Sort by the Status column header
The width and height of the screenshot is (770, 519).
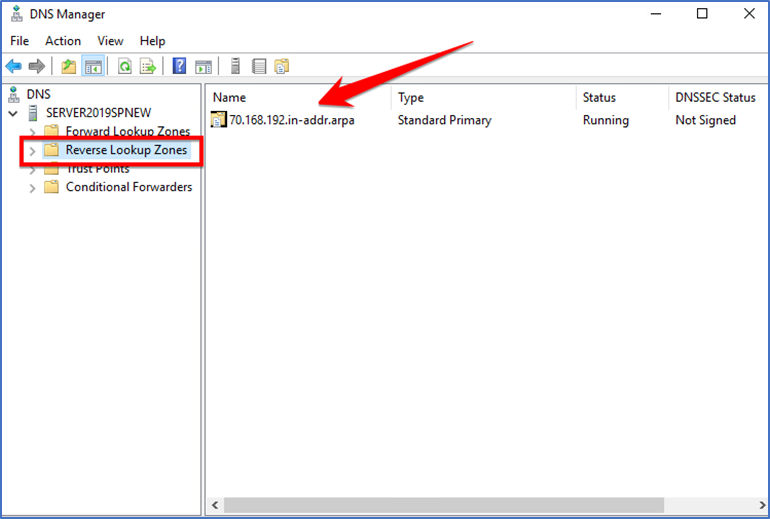[622, 97]
